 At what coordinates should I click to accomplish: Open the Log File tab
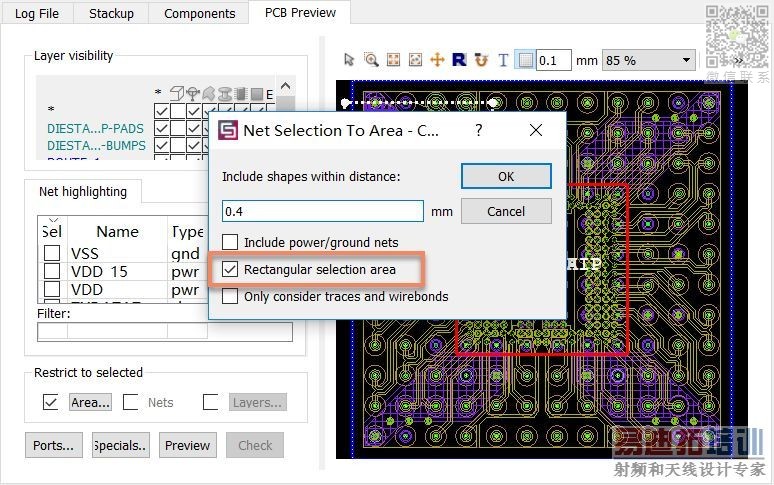pos(37,13)
